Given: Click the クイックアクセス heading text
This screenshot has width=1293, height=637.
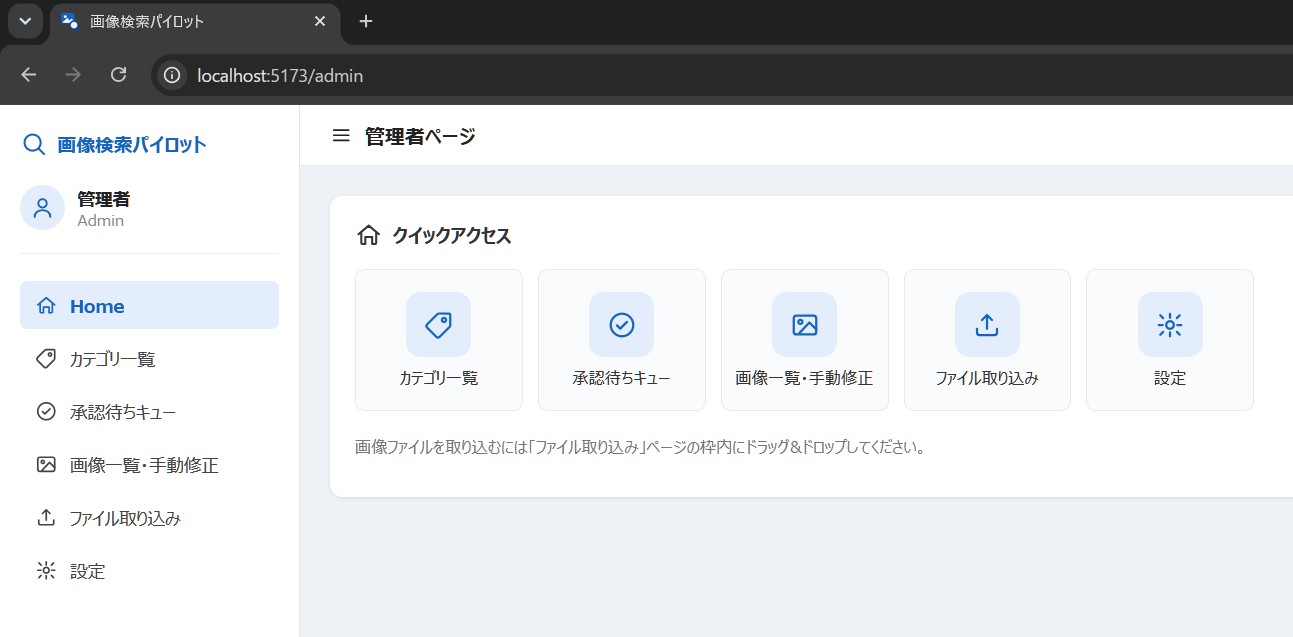Looking at the screenshot, I should (x=452, y=236).
